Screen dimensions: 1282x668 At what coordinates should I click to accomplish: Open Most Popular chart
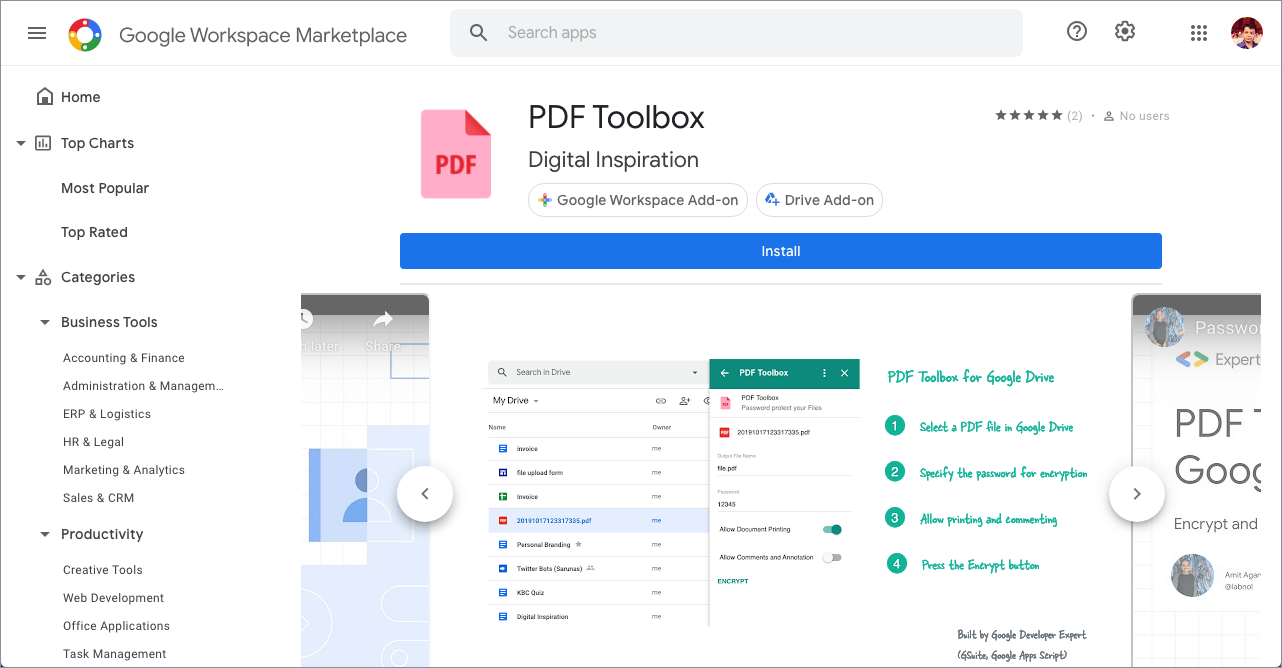pos(105,188)
